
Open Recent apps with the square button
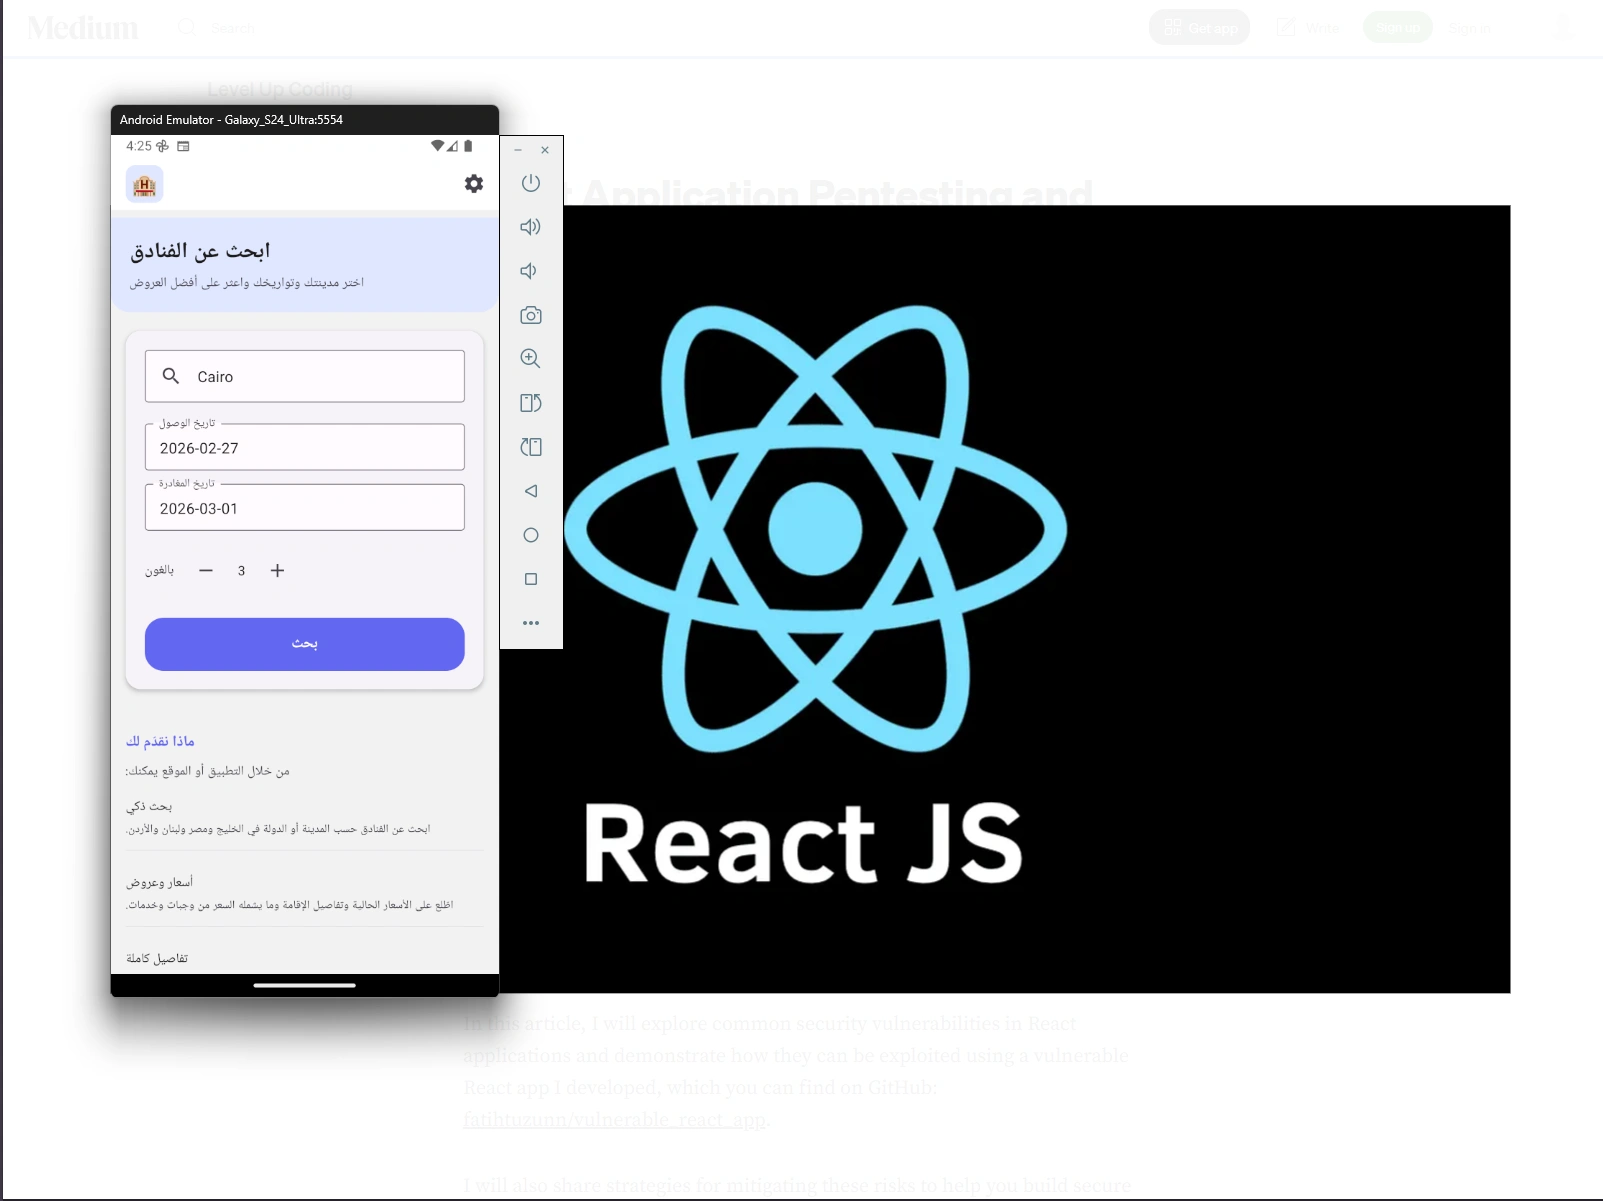coord(531,578)
